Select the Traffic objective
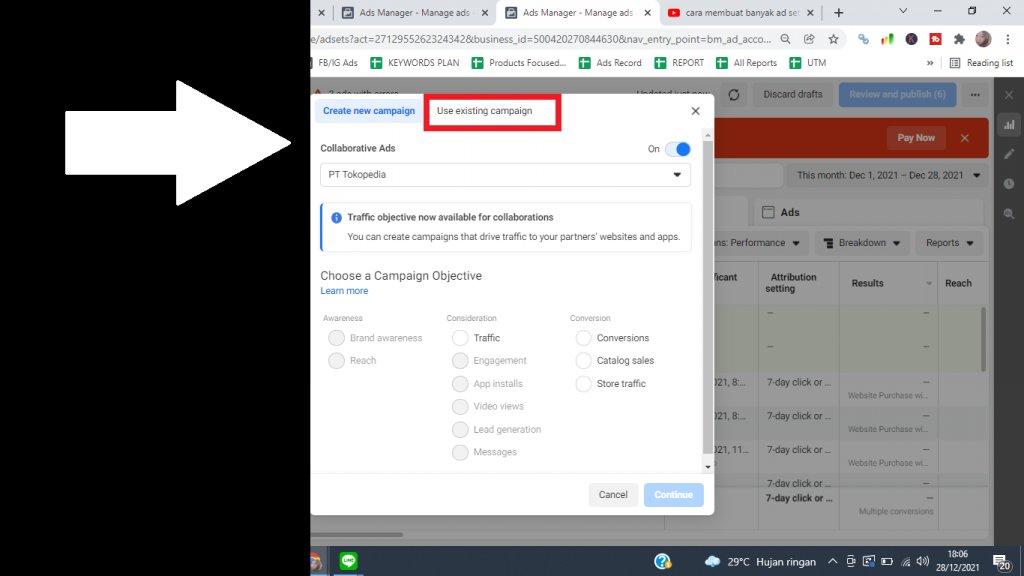Image resolution: width=1024 pixels, height=576 pixels. click(x=460, y=338)
